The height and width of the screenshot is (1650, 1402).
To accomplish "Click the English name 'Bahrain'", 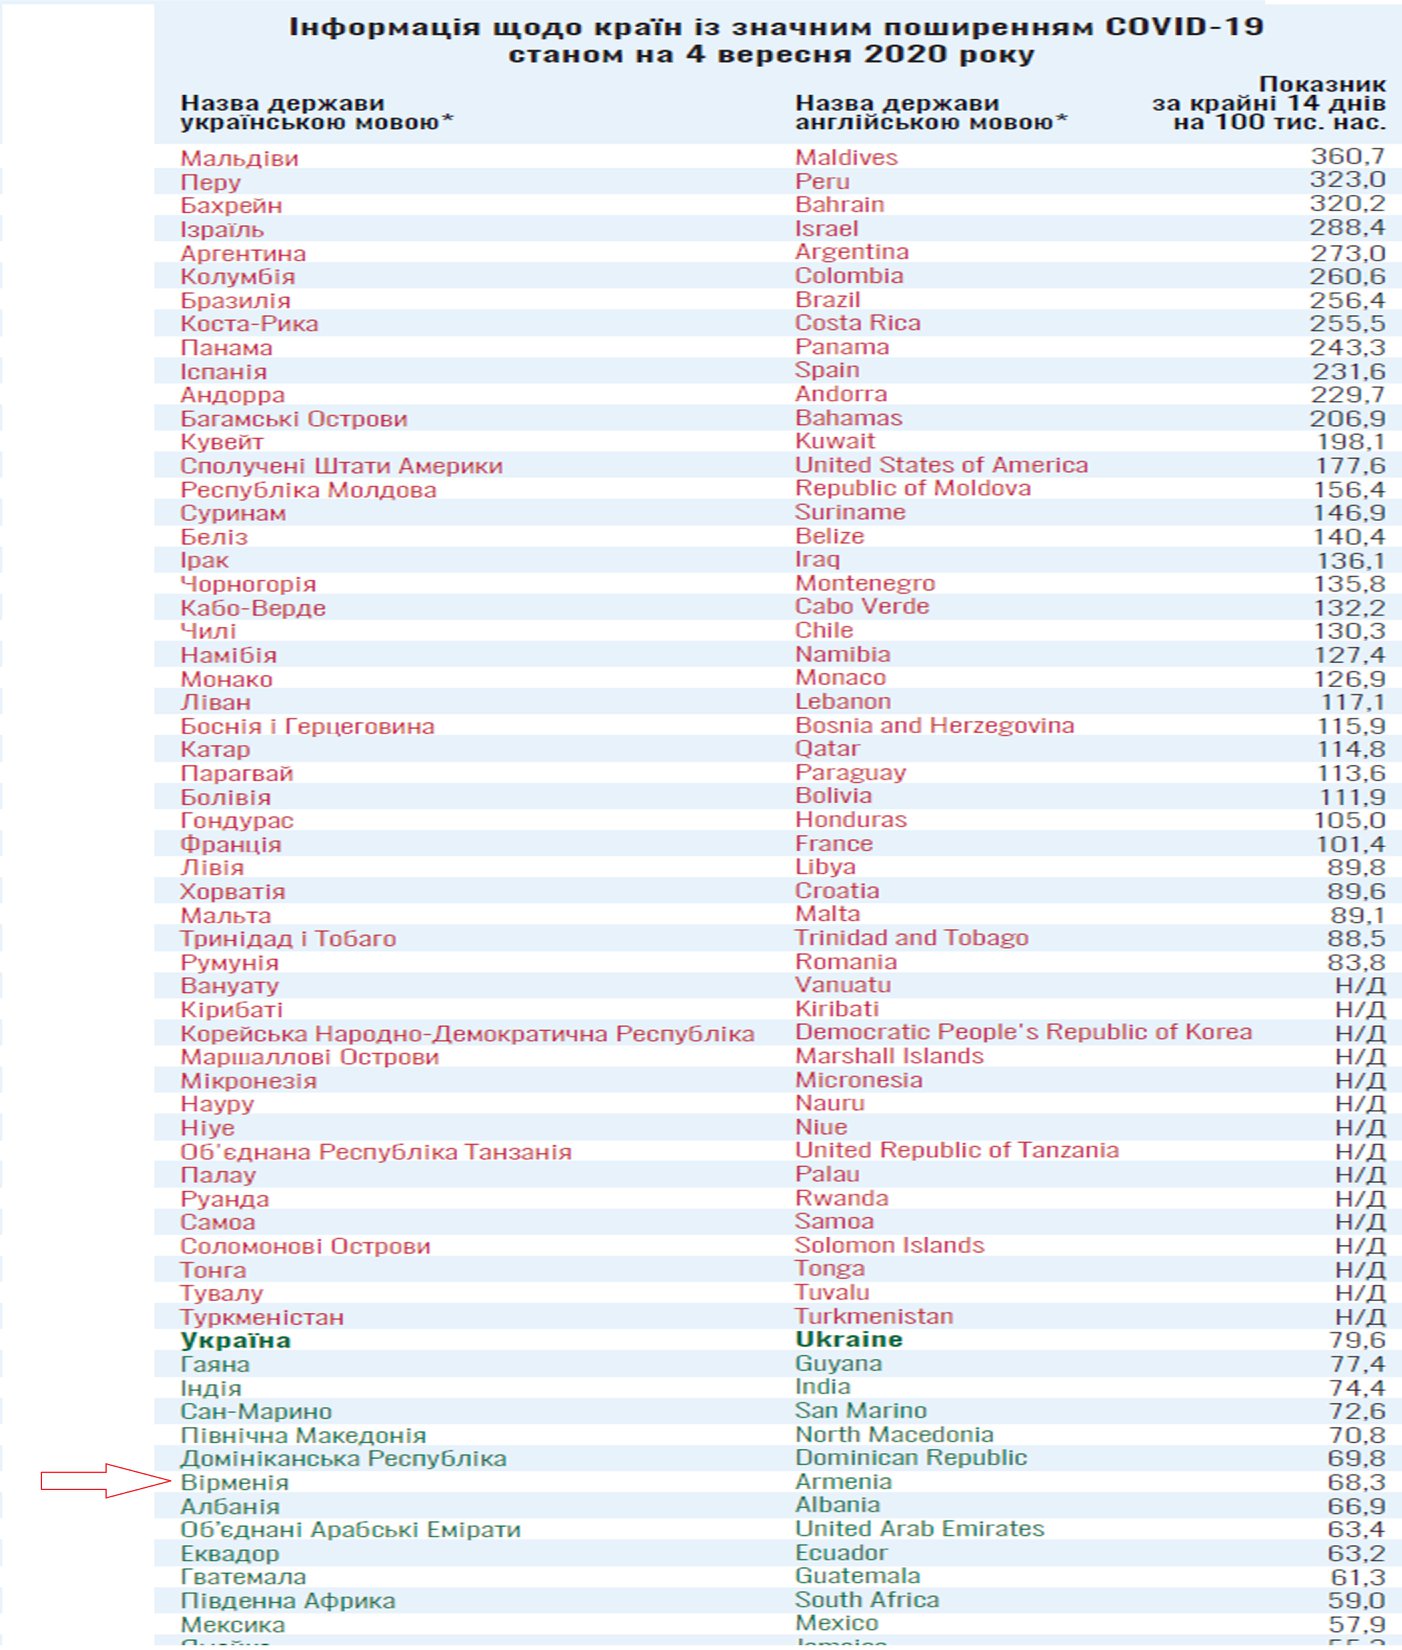I will tap(839, 204).
